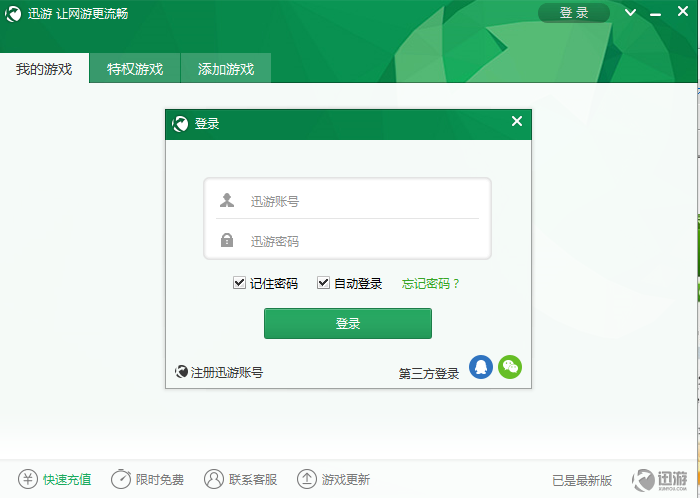Select the 我的游戏 tab
Image resolution: width=700 pixels, height=498 pixels.
(44, 69)
